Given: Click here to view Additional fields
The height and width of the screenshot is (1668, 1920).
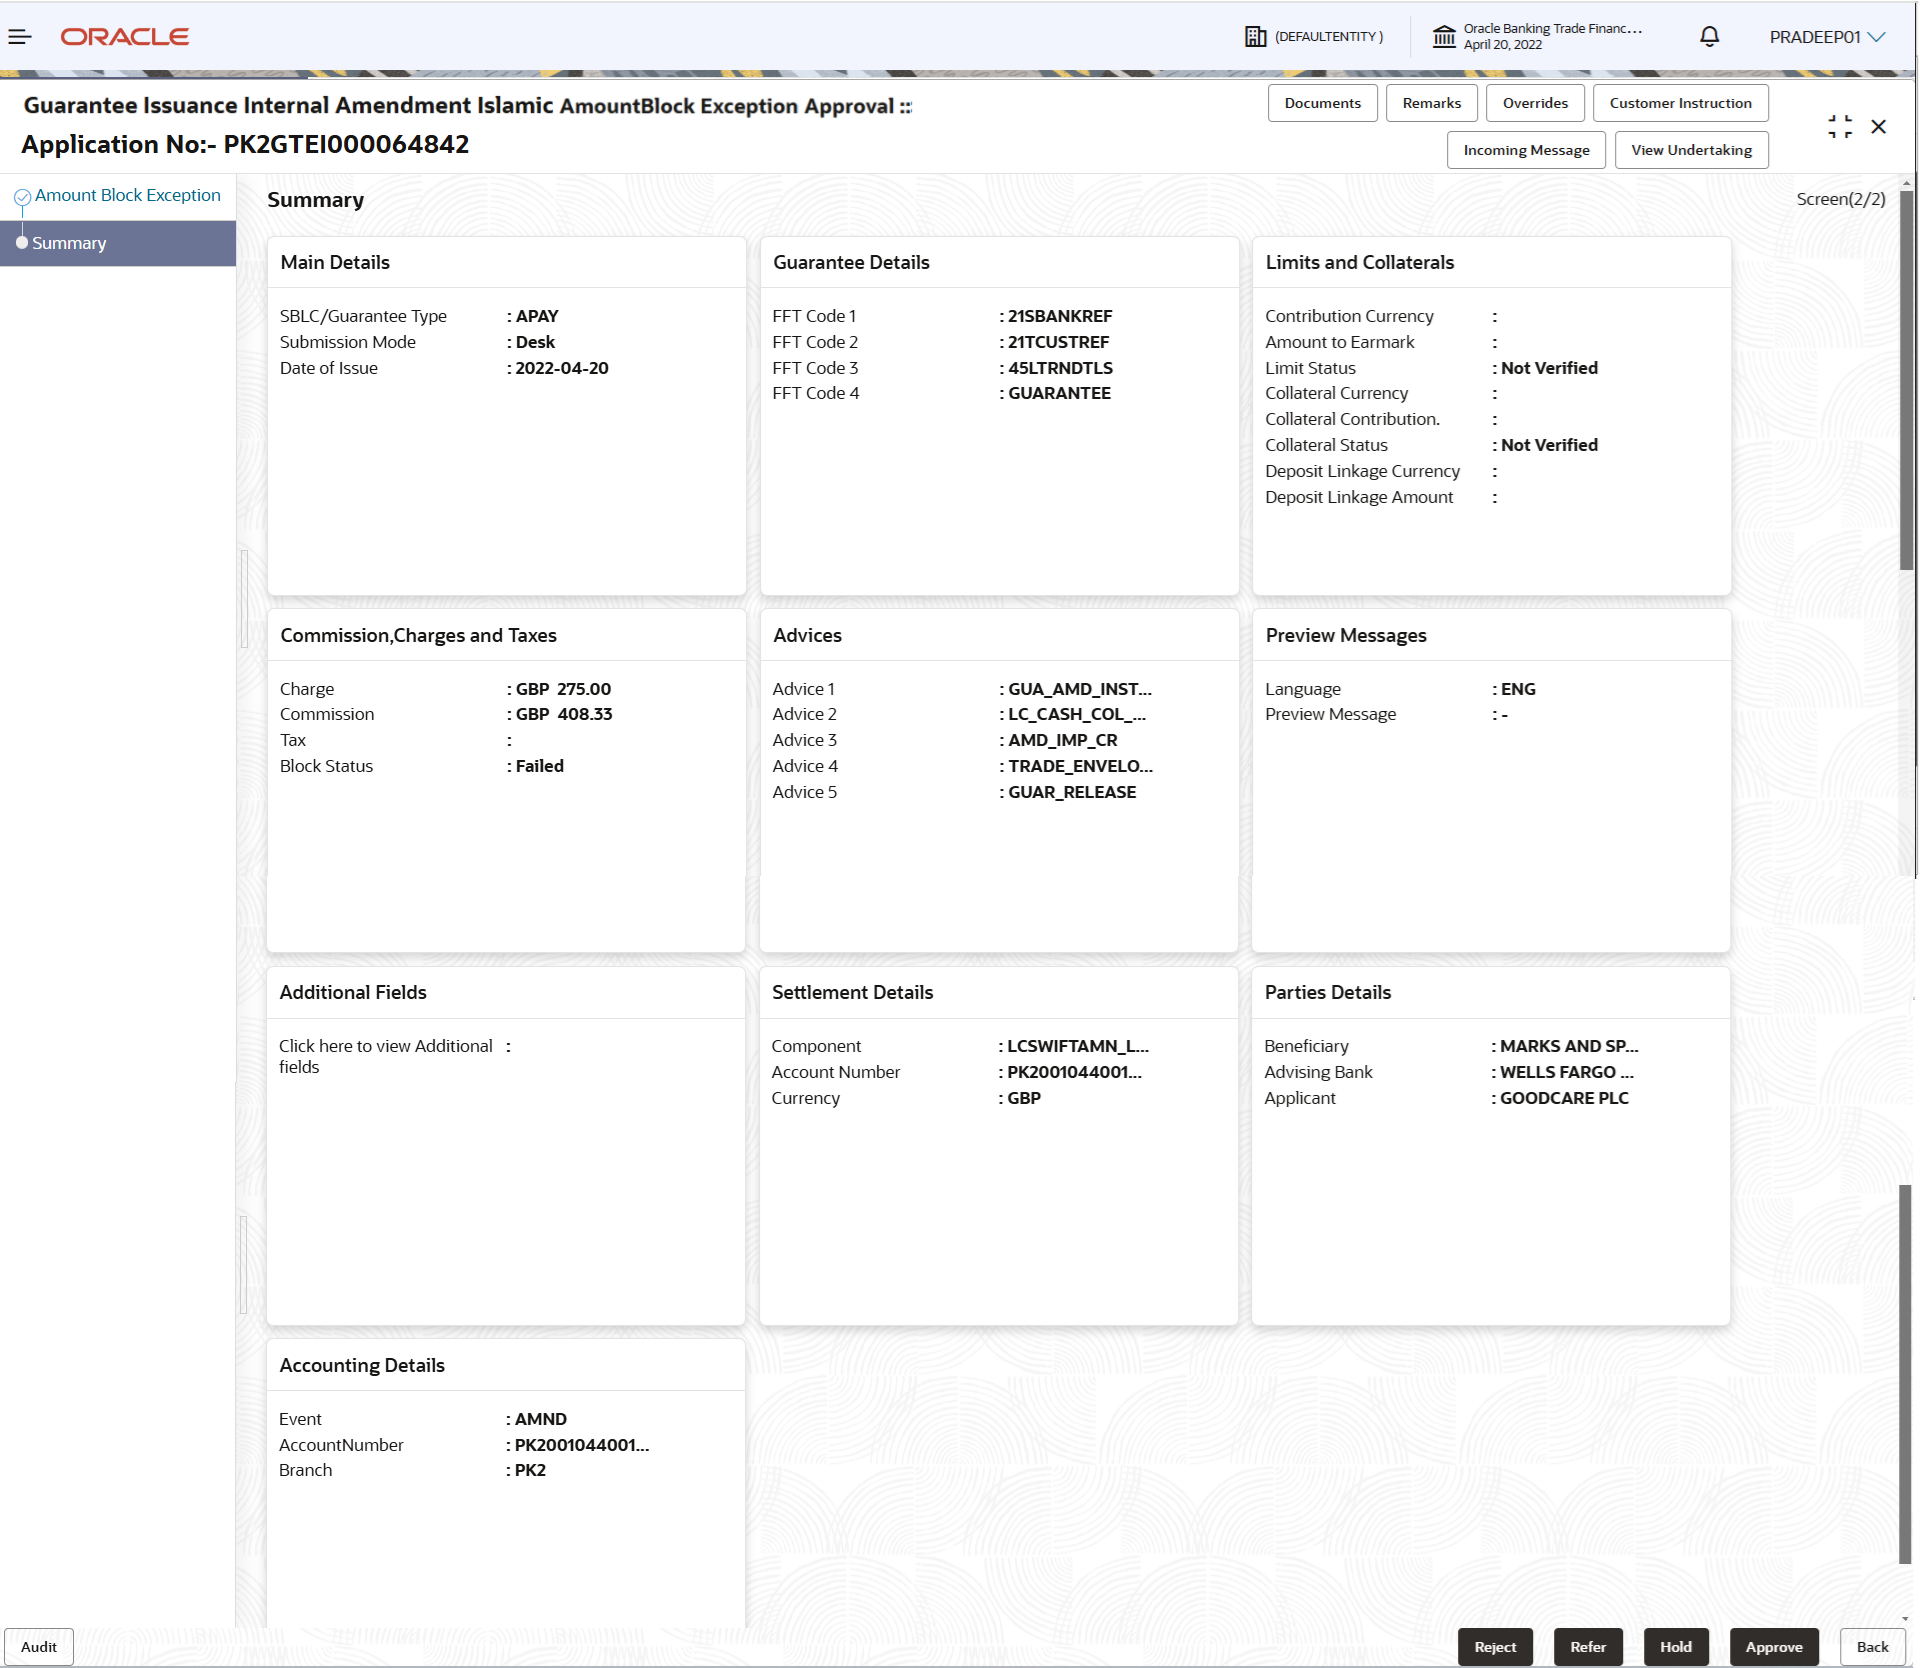Looking at the screenshot, I should tap(386, 1056).
